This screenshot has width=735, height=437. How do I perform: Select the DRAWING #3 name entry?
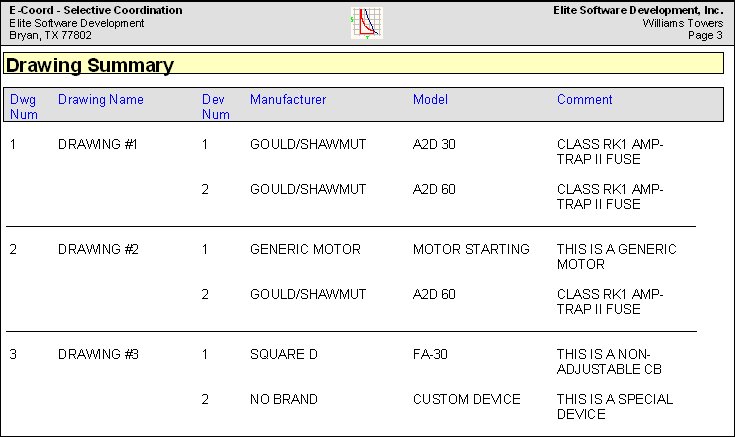(x=98, y=354)
